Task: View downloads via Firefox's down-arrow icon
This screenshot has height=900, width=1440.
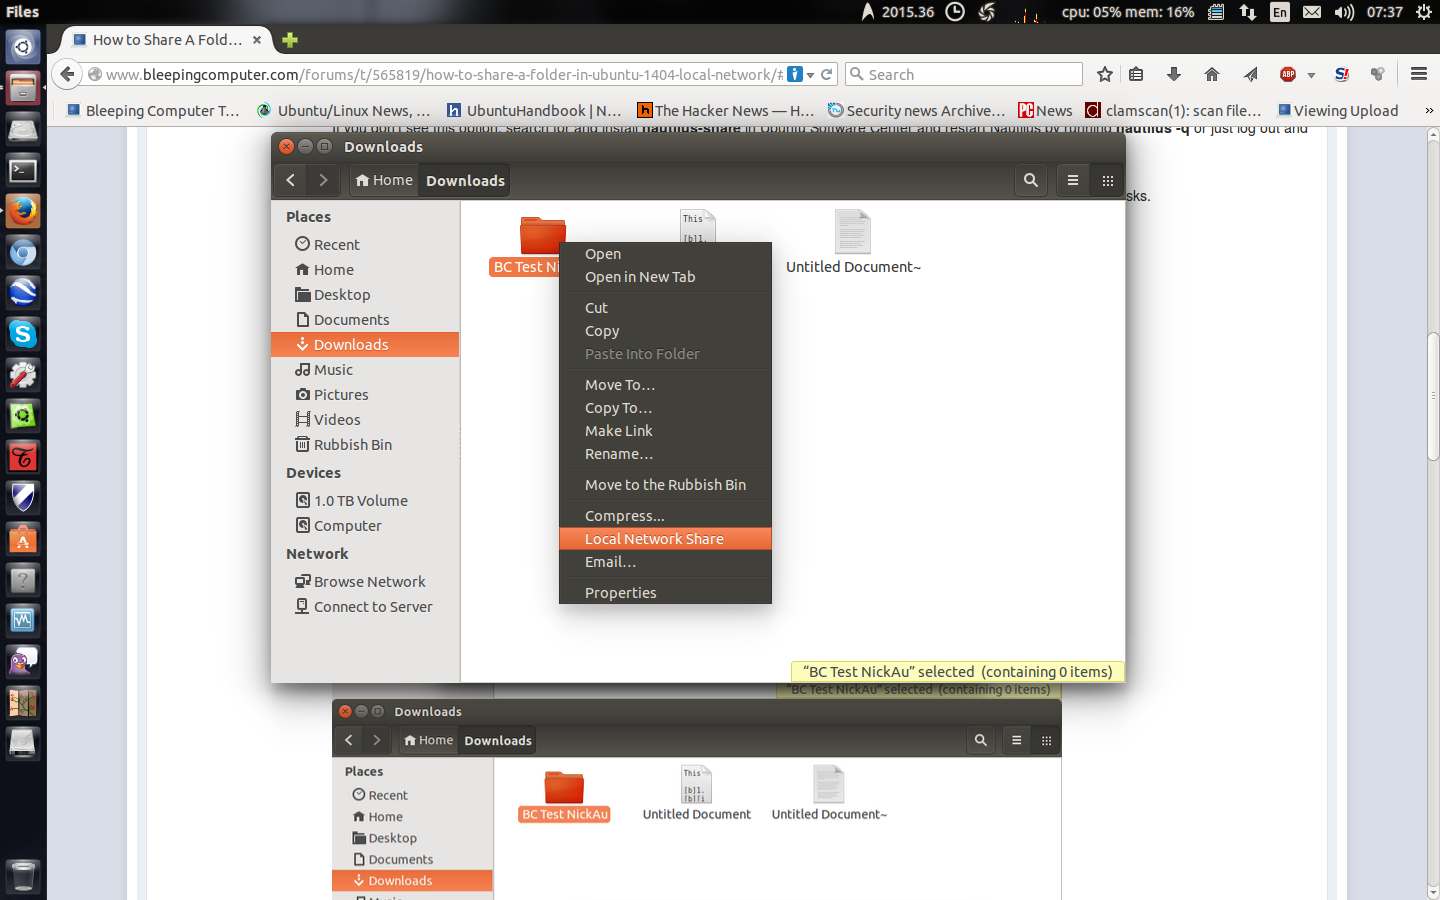Action: click(x=1174, y=74)
